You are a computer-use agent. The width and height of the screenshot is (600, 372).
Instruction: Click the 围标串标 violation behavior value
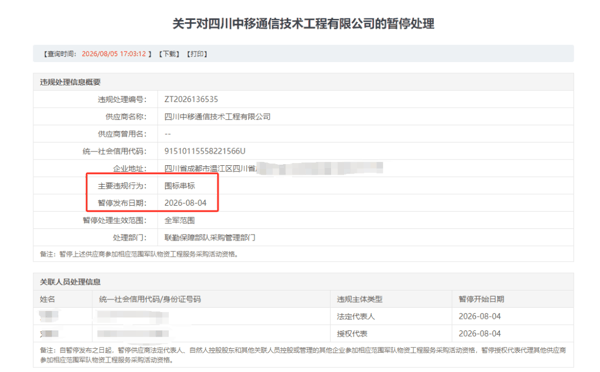[x=179, y=186]
